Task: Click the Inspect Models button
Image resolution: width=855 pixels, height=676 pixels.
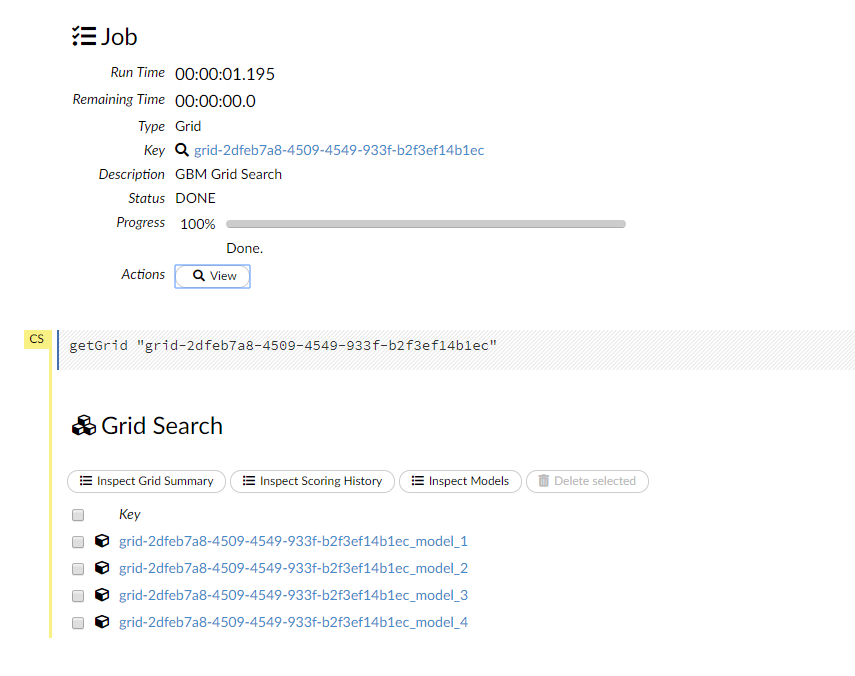Action: tap(460, 481)
